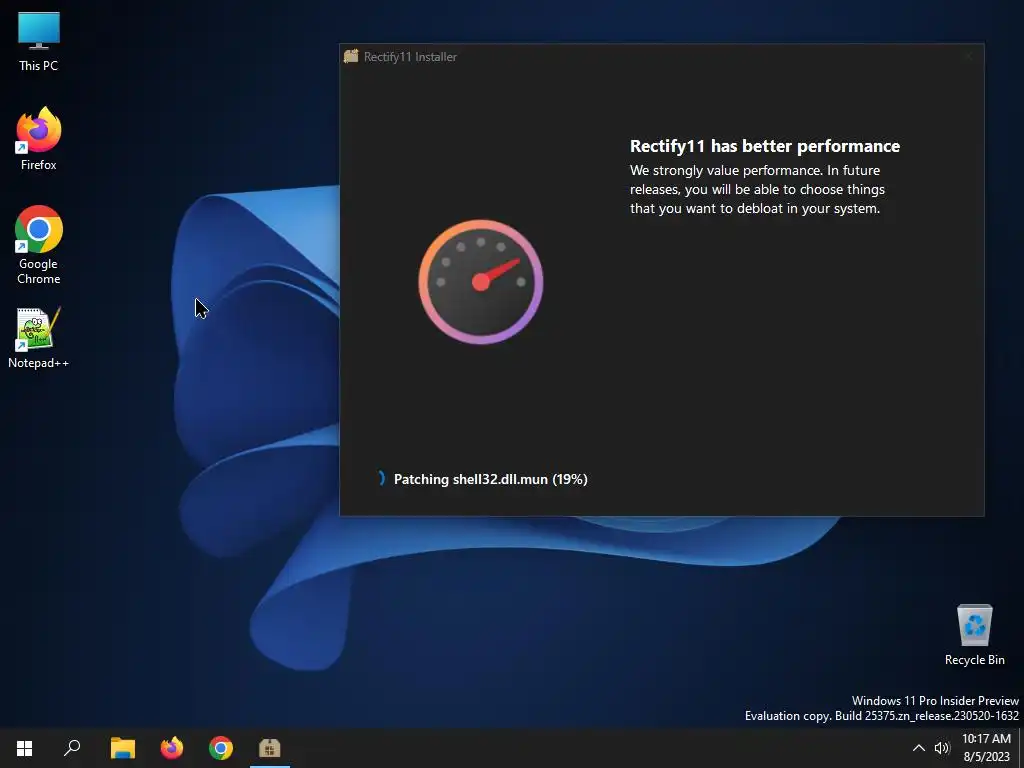The height and width of the screenshot is (768, 1024).
Task: Close the Rectify11 Installer window
Action: [968, 57]
